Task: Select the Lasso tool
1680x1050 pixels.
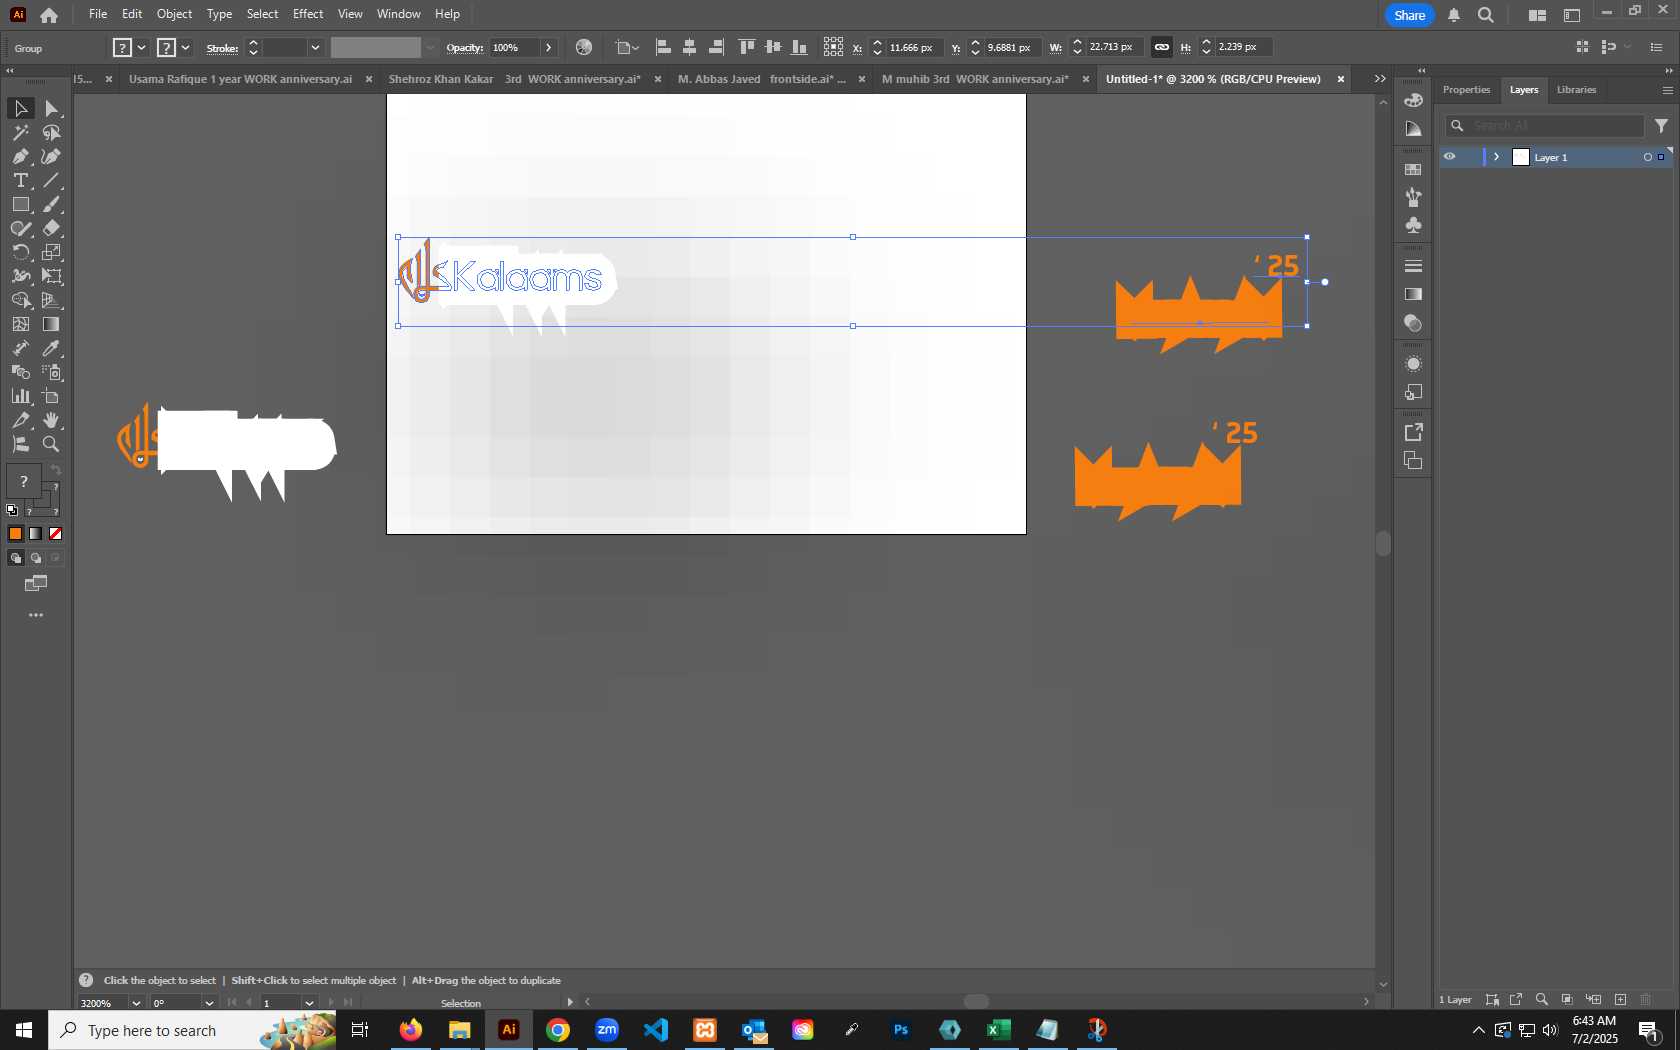Action: (x=52, y=132)
